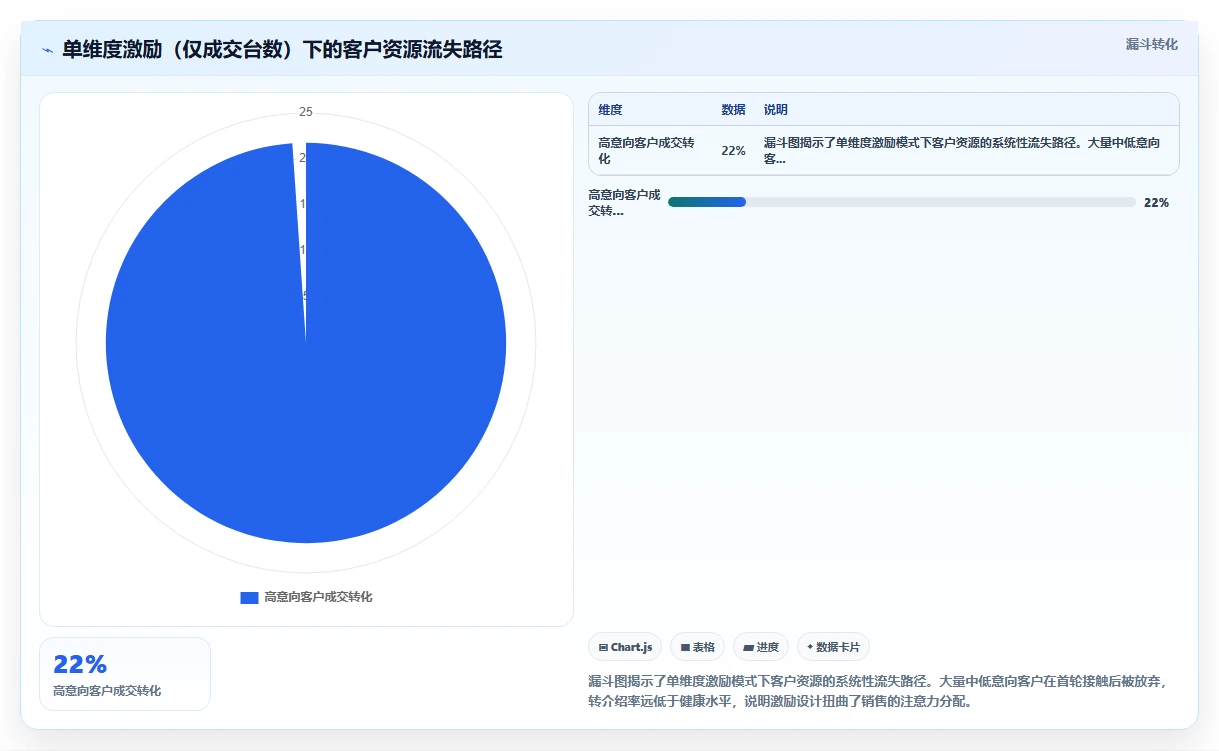Click the blue legend color box

tap(249, 597)
